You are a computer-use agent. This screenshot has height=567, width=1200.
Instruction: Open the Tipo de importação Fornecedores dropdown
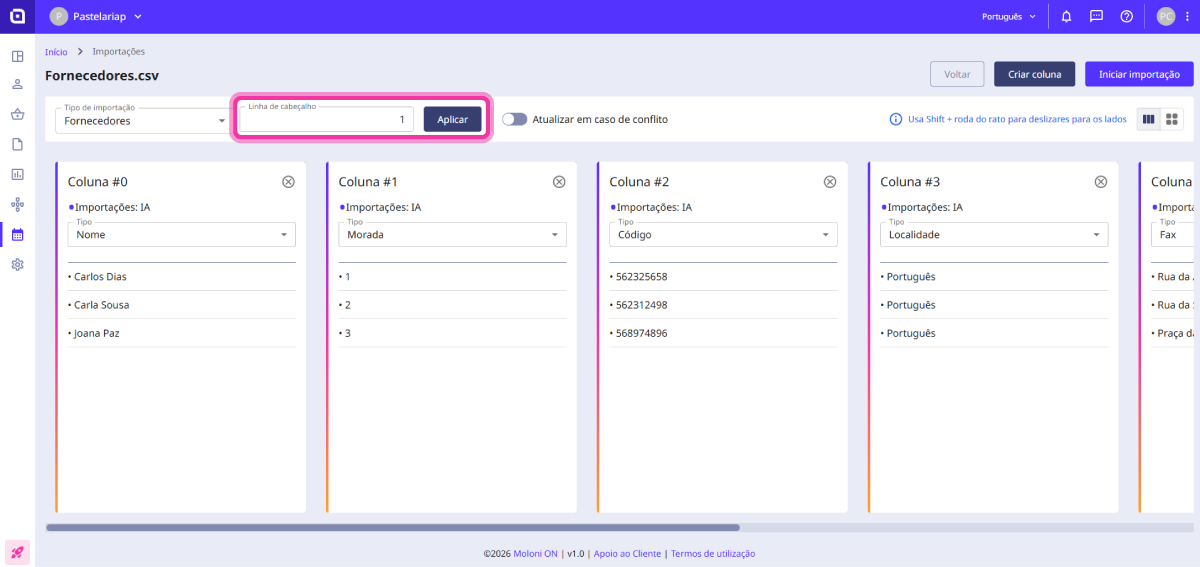click(x=142, y=121)
